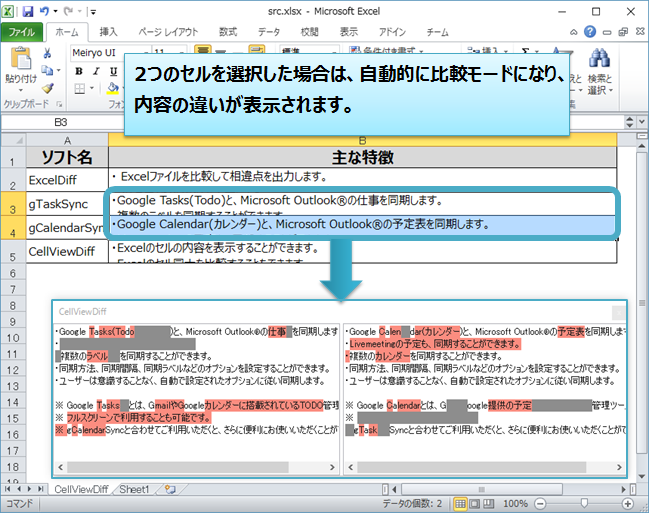
Task: Go to first sheet with navigation arrow
Action: pos(7,489)
